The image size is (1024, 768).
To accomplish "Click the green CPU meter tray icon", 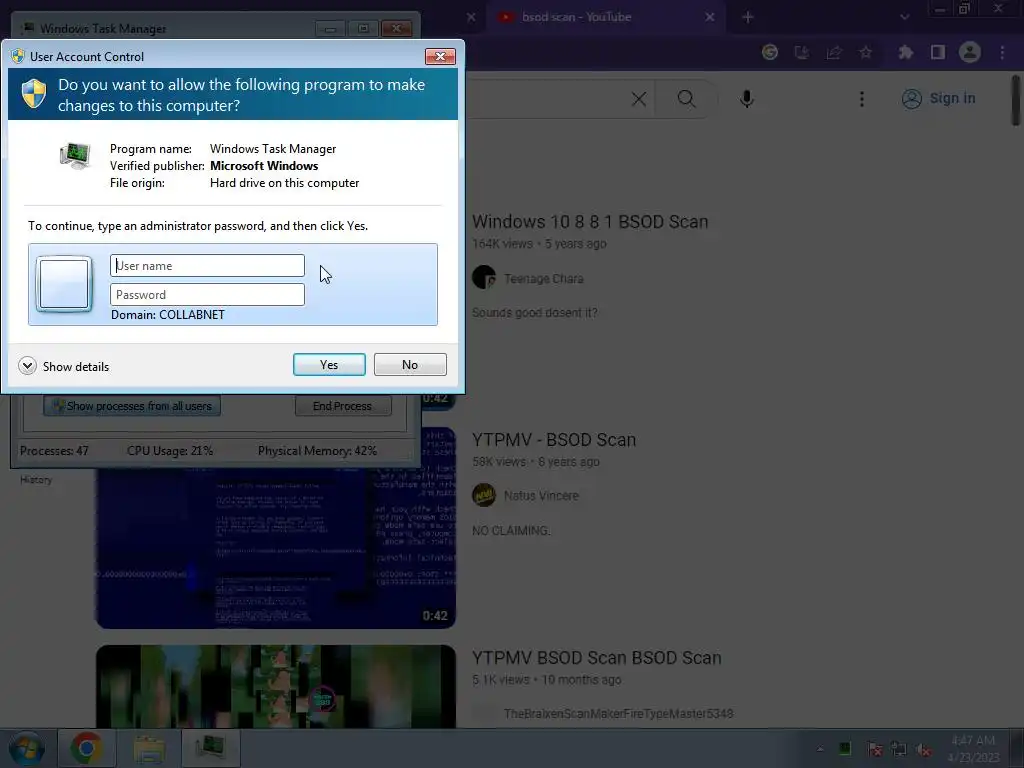I will tap(845, 749).
